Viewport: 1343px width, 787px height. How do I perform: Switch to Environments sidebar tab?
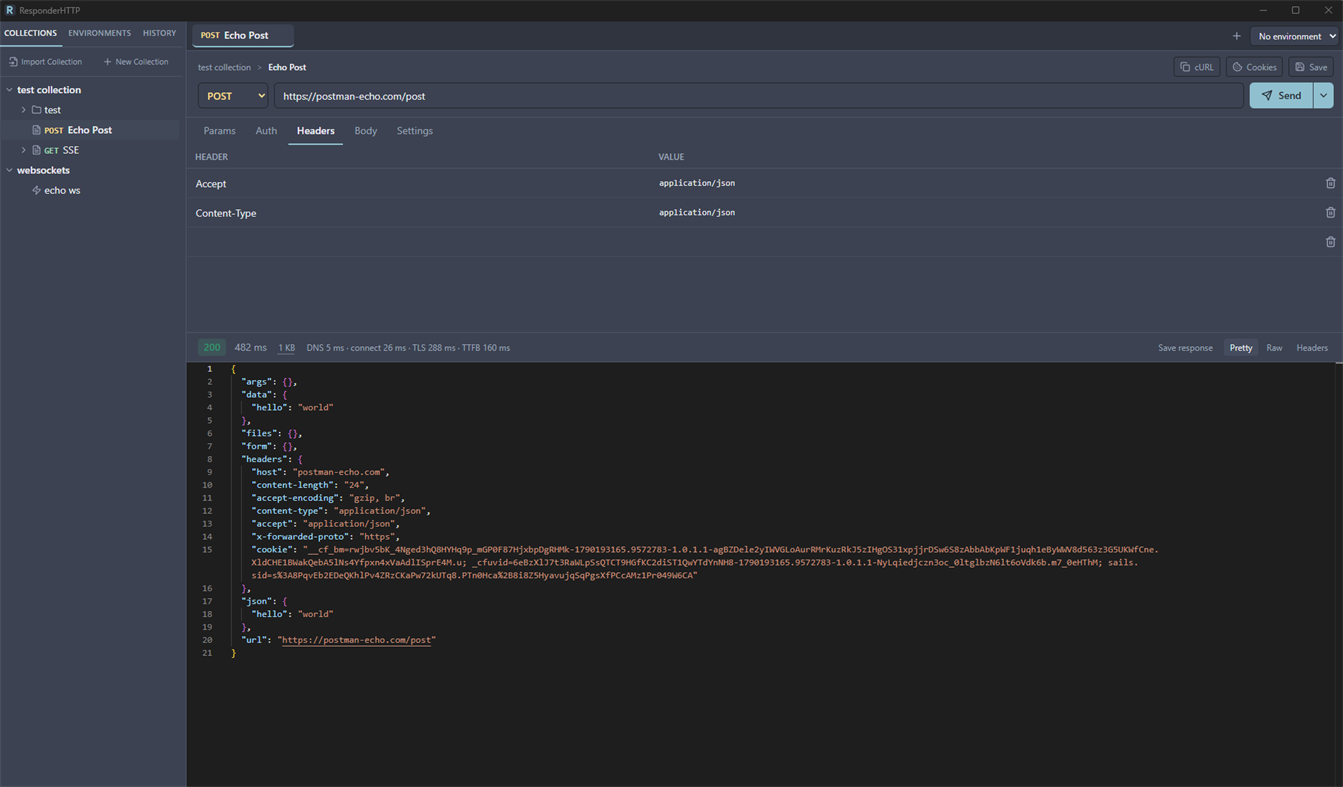[100, 33]
